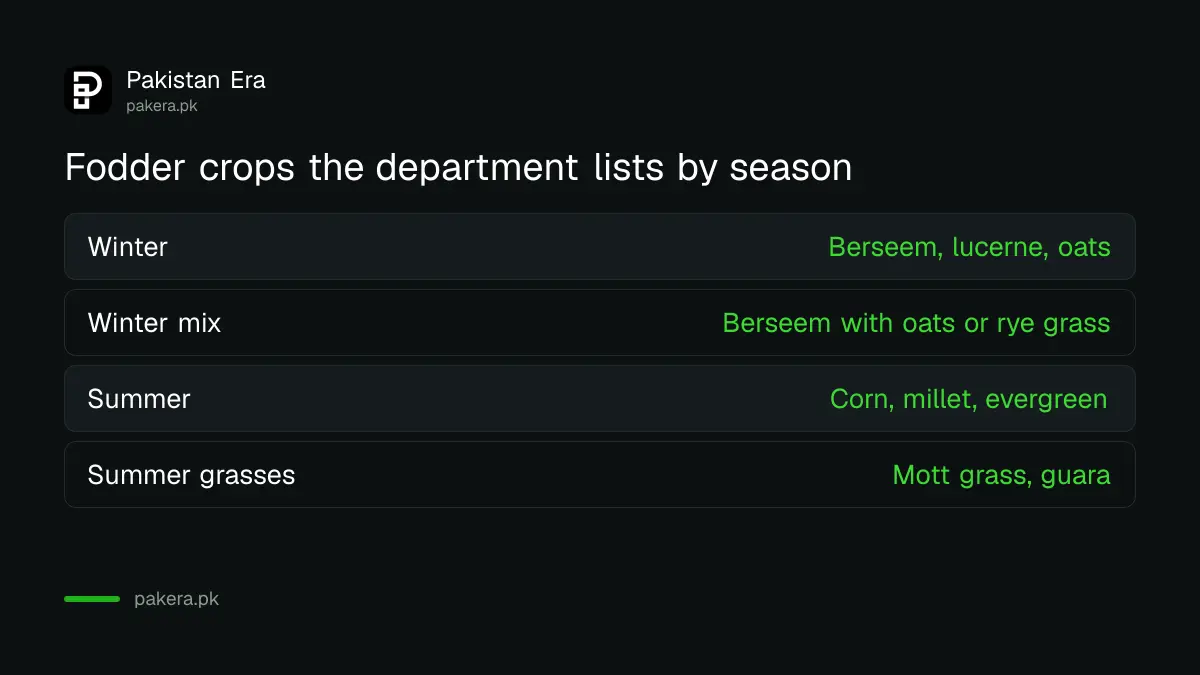The image size is (1200, 675).
Task: Click the Berseem, lucerne, oats value
Action: pyautogui.click(x=969, y=247)
